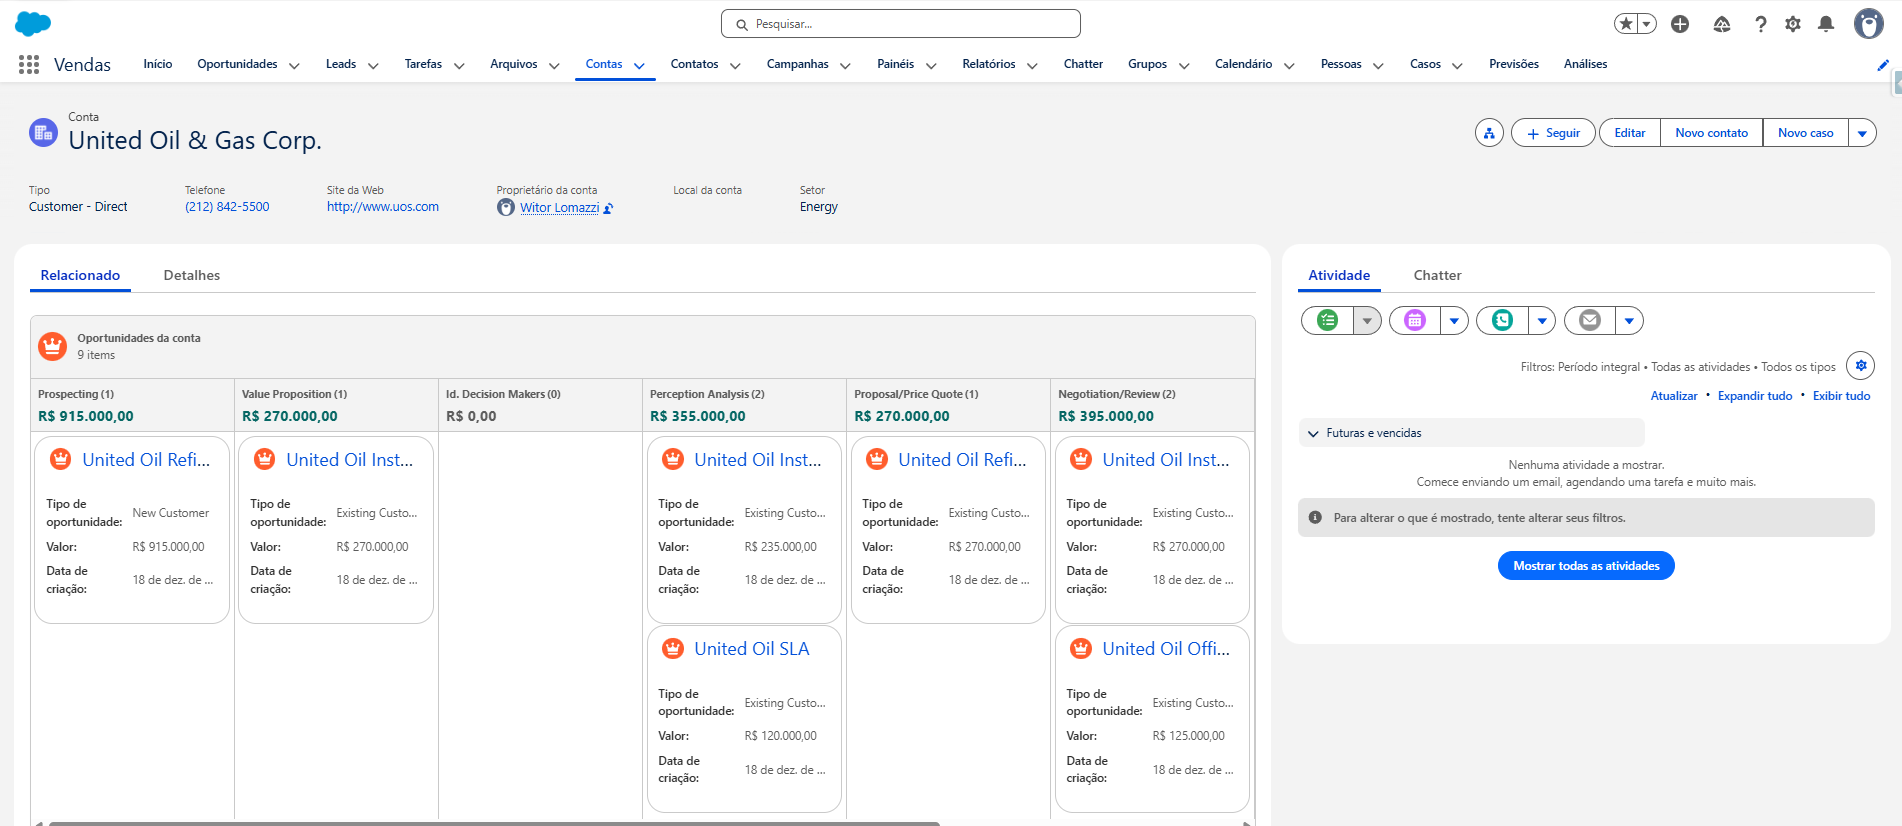Open the notifications bell
The image size is (1902, 826).
[1826, 24]
